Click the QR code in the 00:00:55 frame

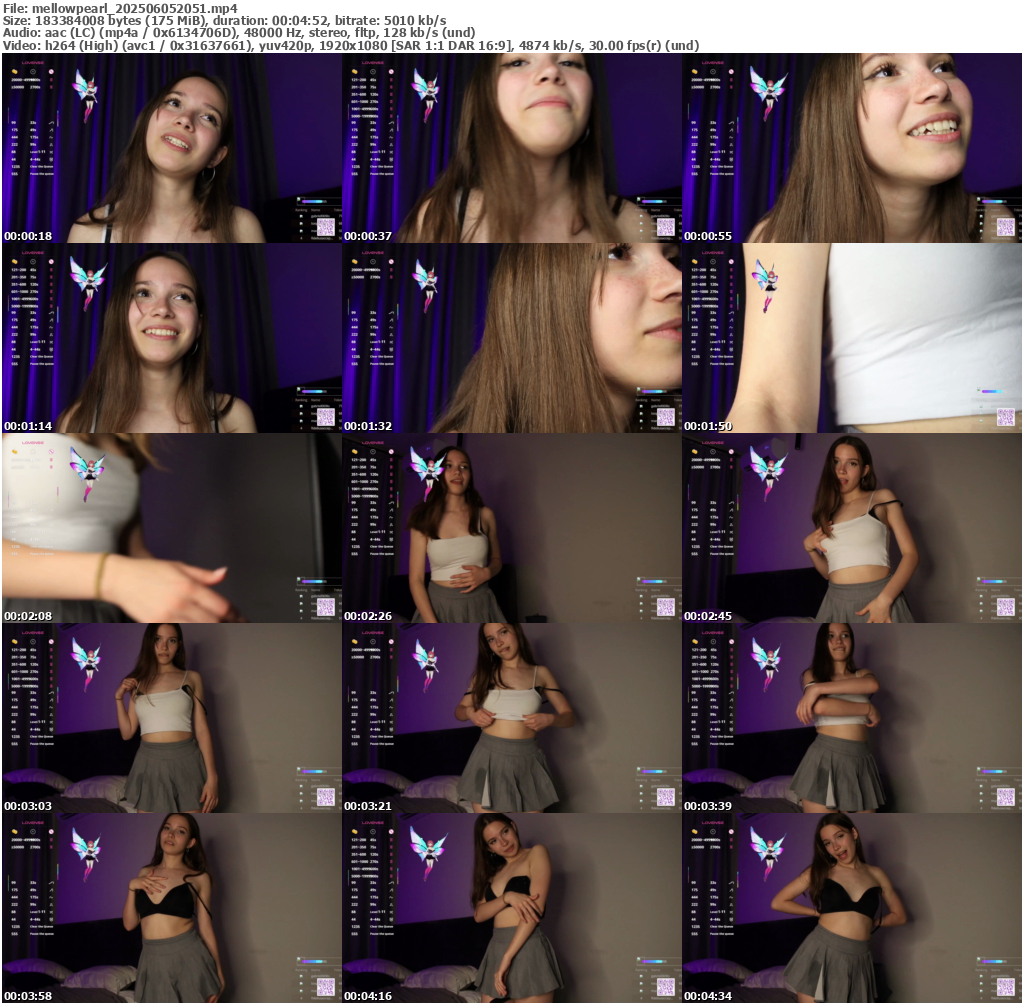1005,227
